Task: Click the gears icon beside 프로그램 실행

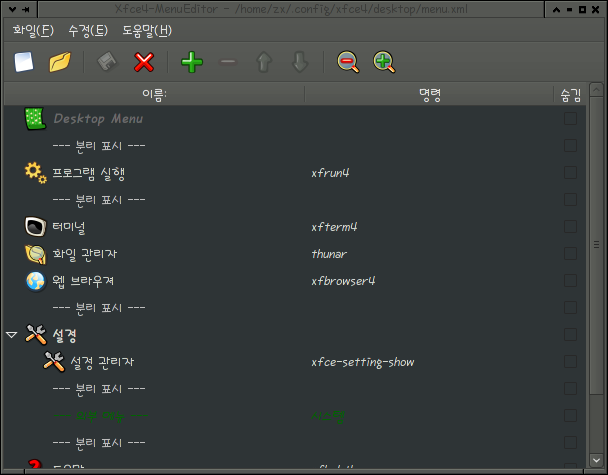Action: click(36, 173)
